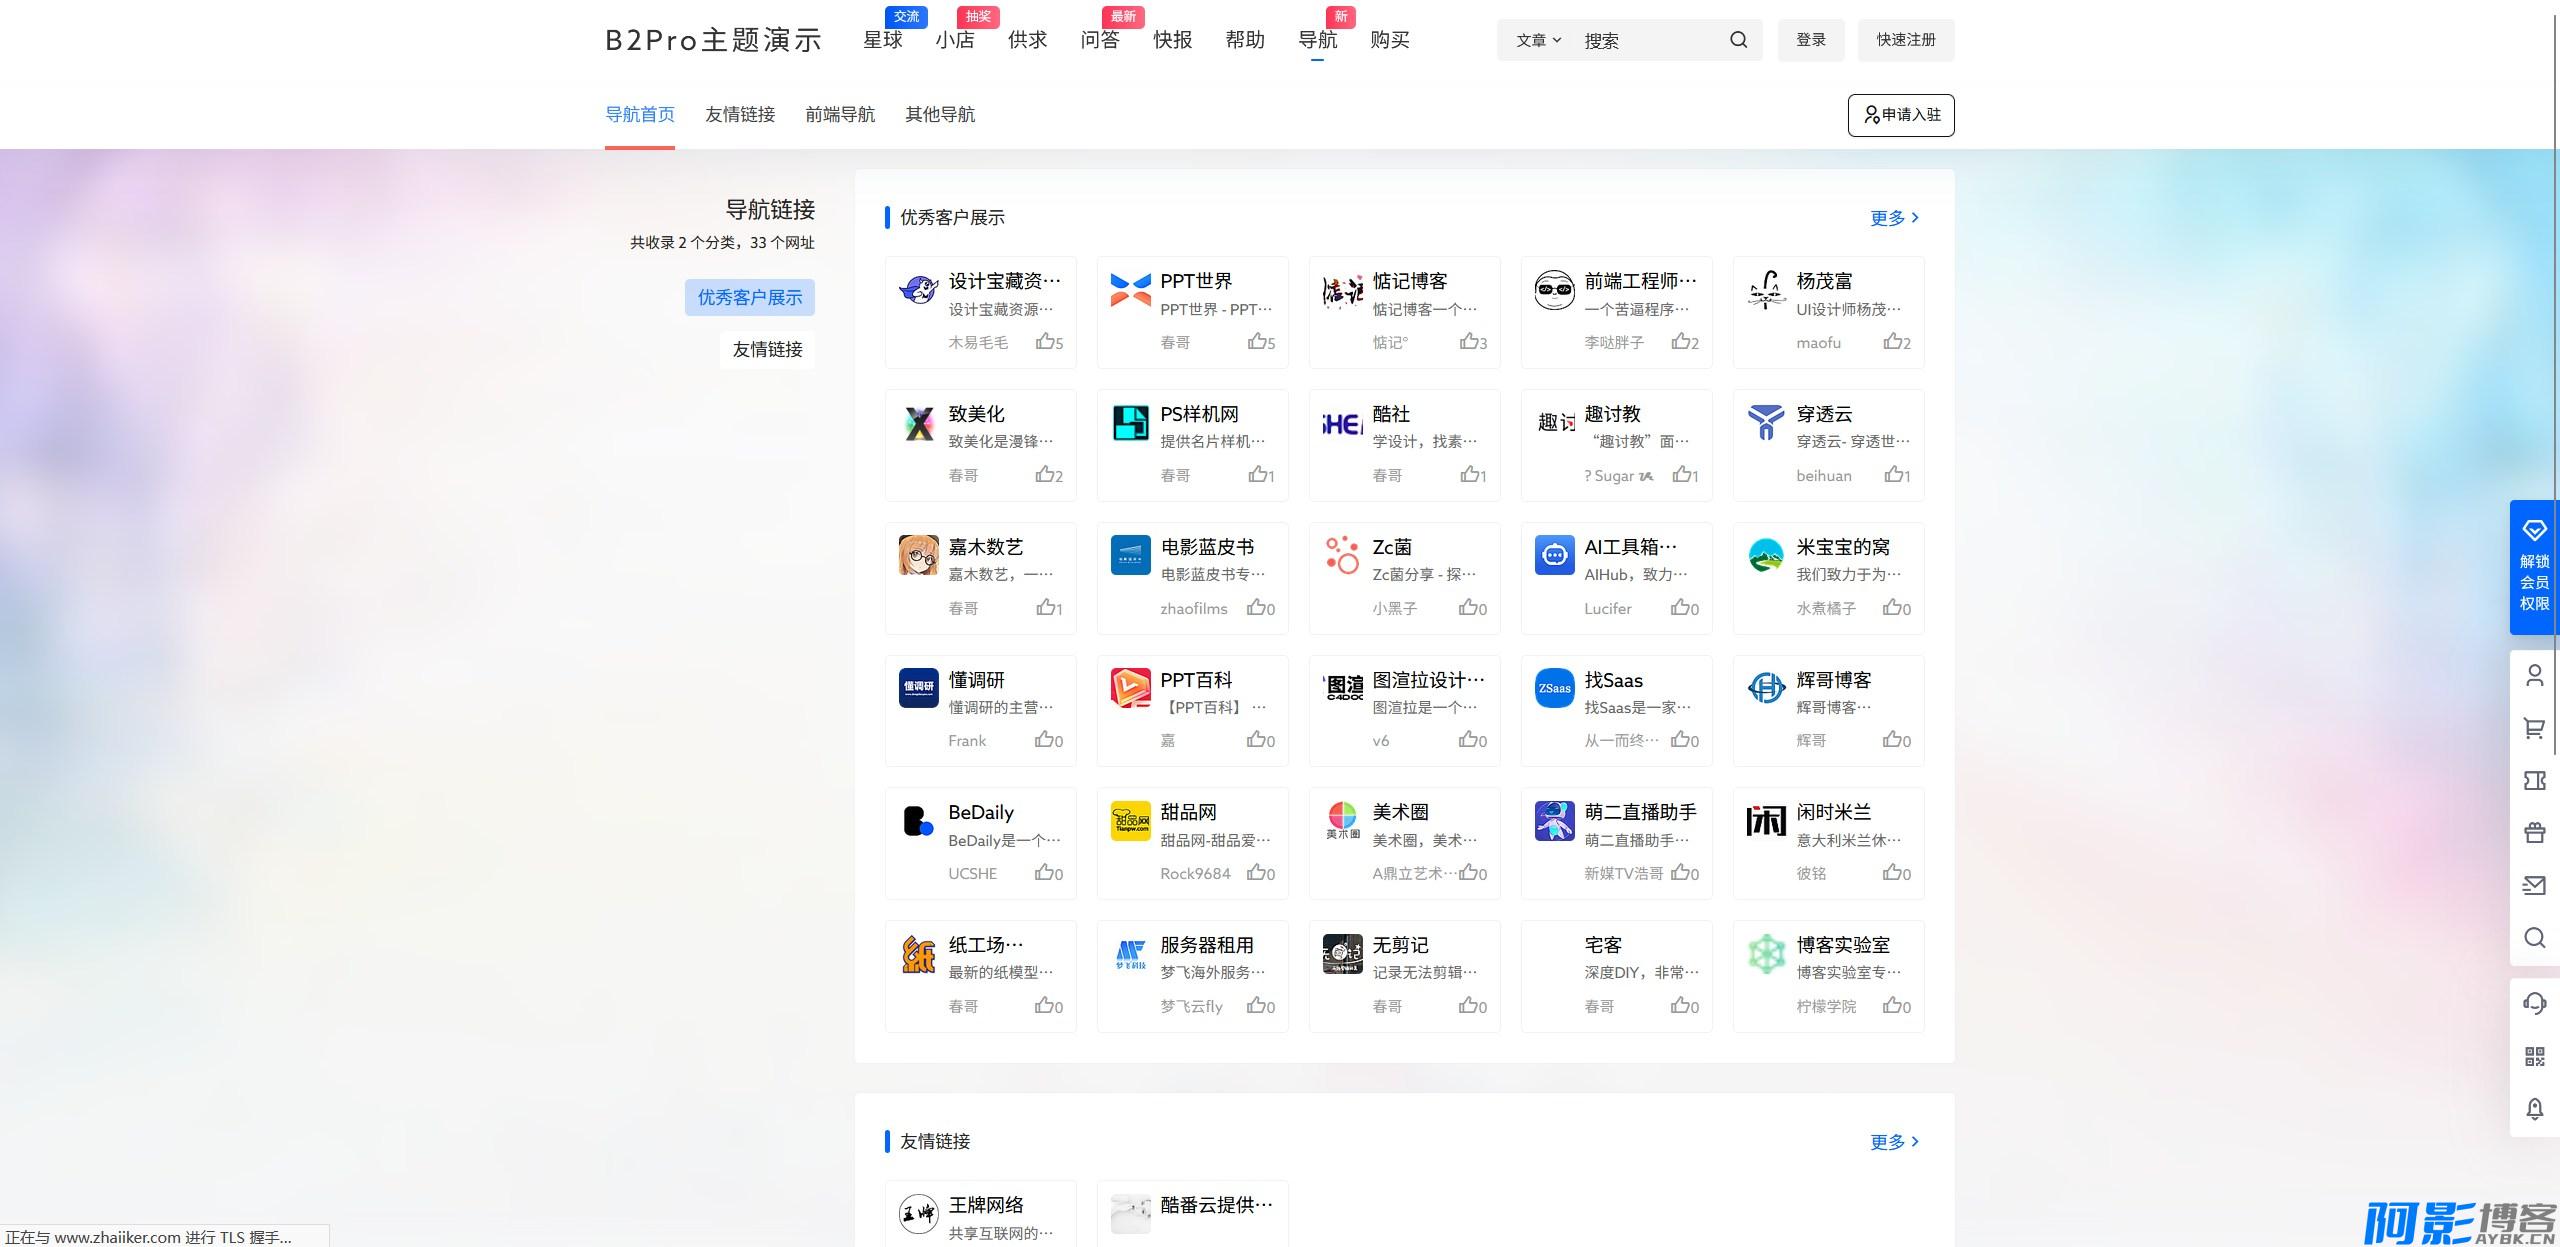Open the 文章 search type dropdown
This screenshot has height=1247, width=2560.
[1538, 40]
